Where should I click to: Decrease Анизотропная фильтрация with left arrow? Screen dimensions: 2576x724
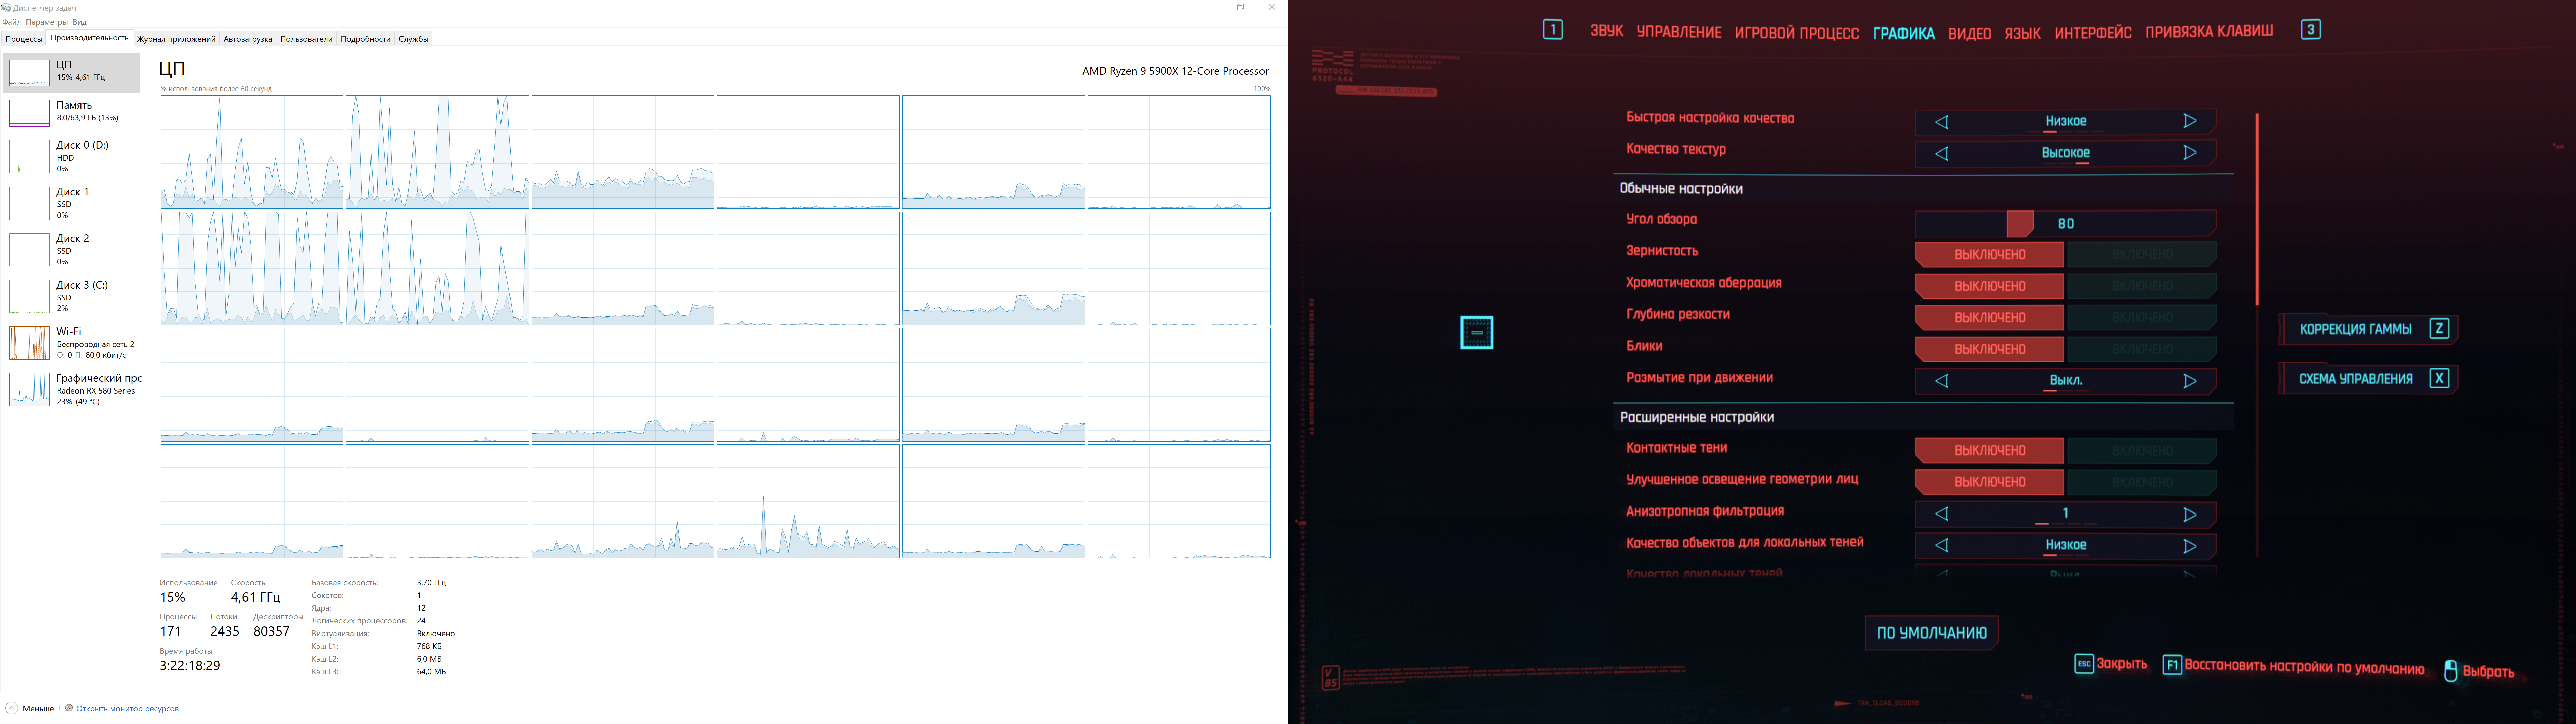(x=1941, y=514)
